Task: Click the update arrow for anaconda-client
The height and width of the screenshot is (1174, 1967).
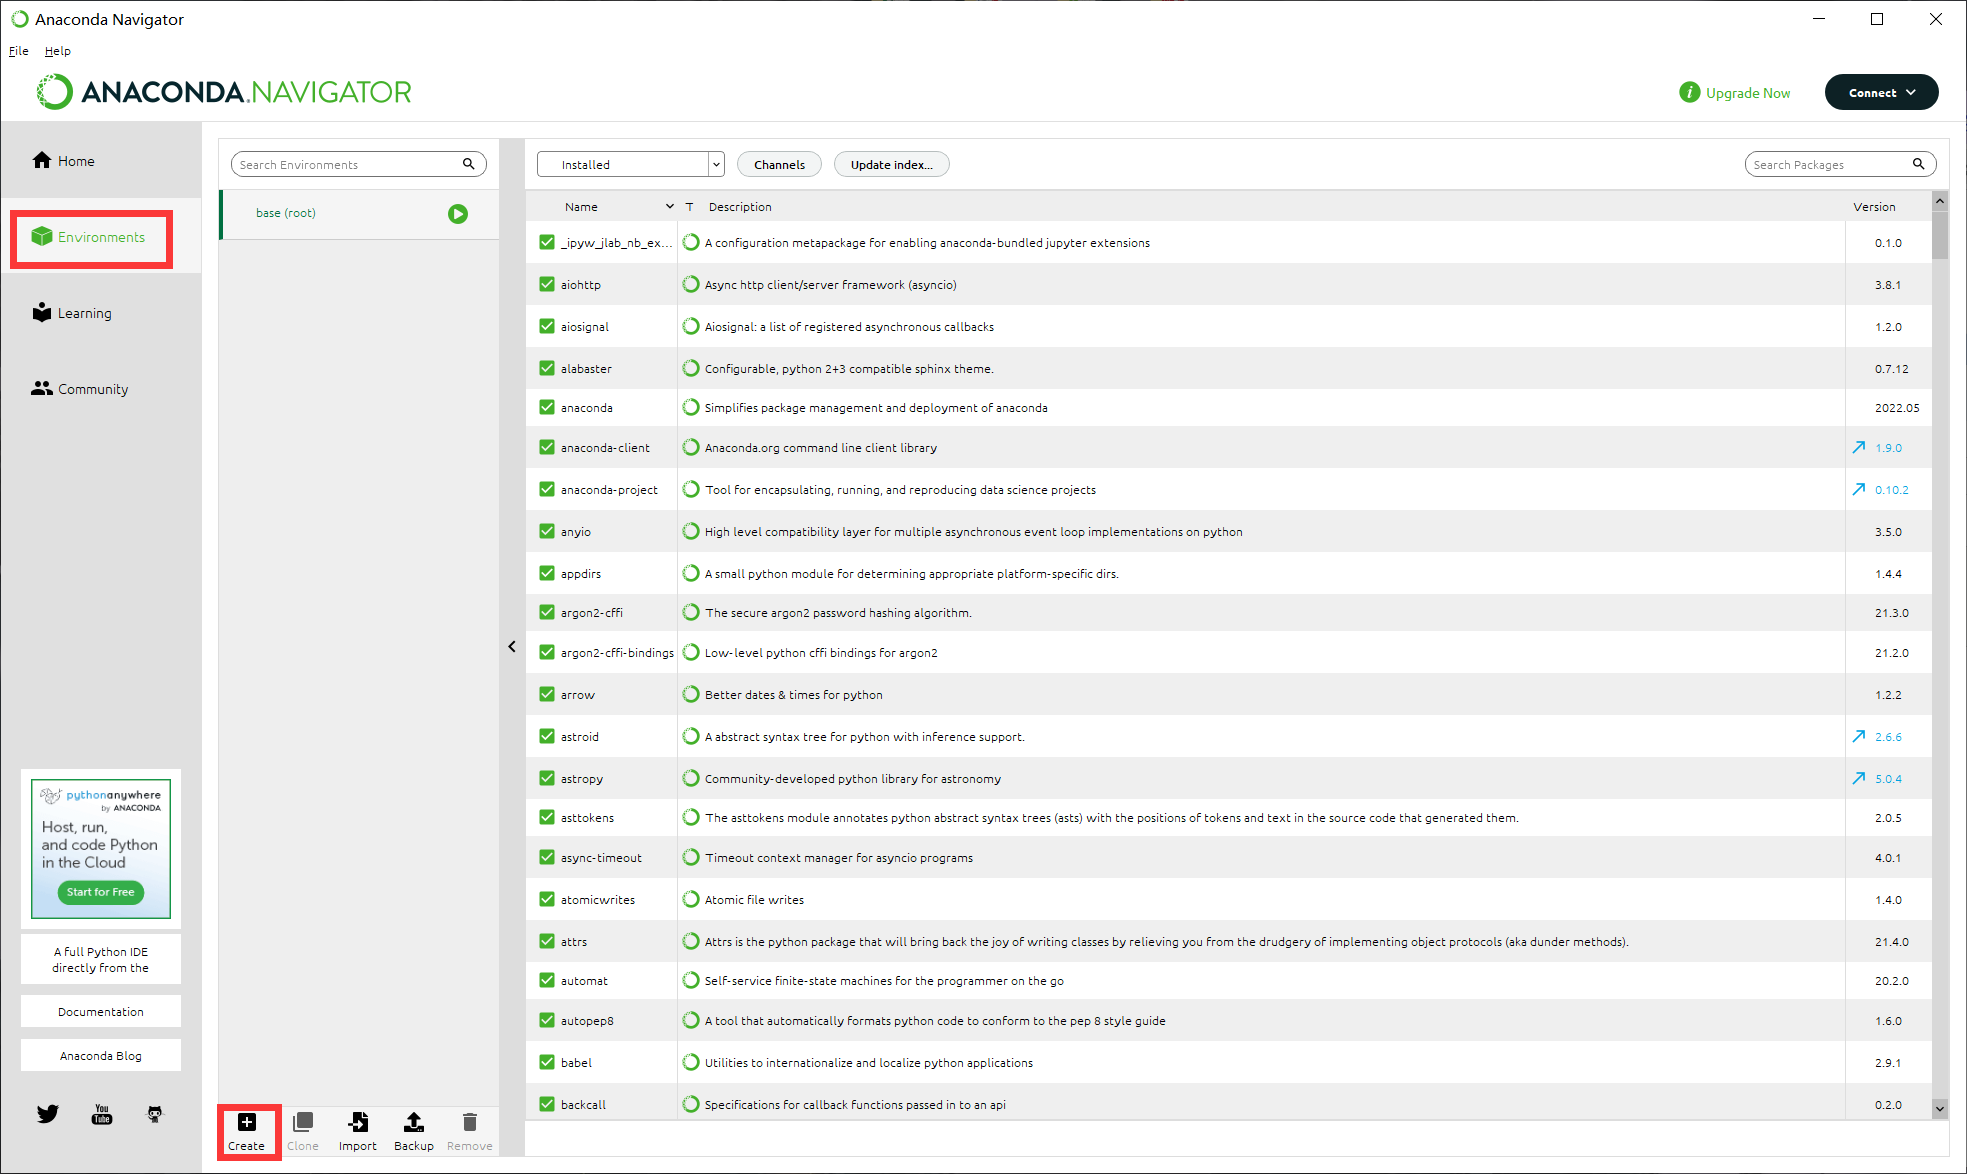Action: (x=1858, y=448)
